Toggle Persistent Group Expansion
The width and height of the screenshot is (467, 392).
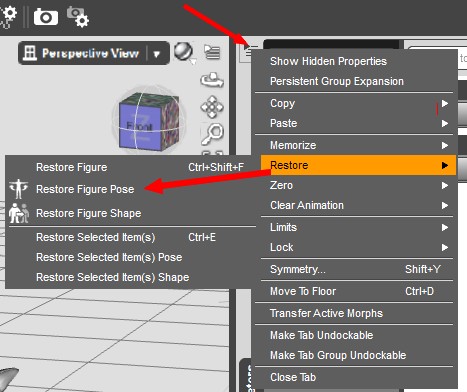click(x=354, y=81)
